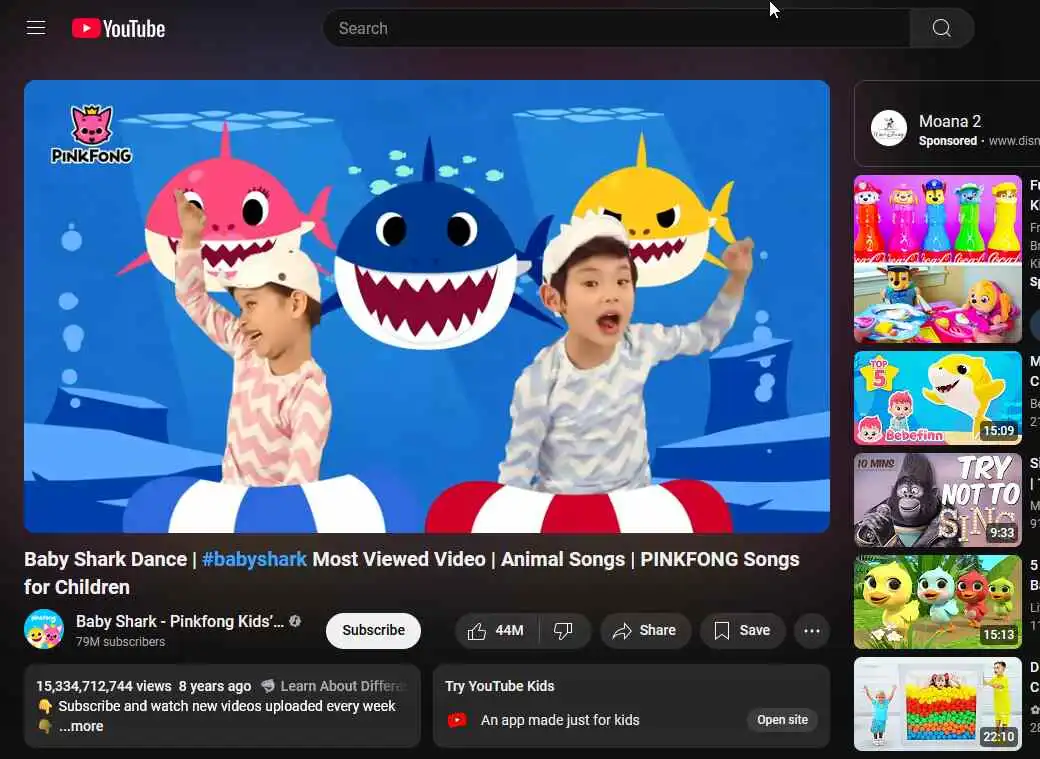Open the three-dot more actions menu
Screen dimensions: 1040x759
pos(812,630)
